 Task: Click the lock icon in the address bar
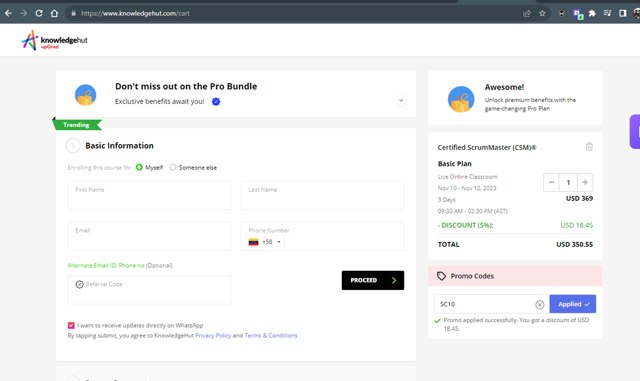tap(73, 13)
